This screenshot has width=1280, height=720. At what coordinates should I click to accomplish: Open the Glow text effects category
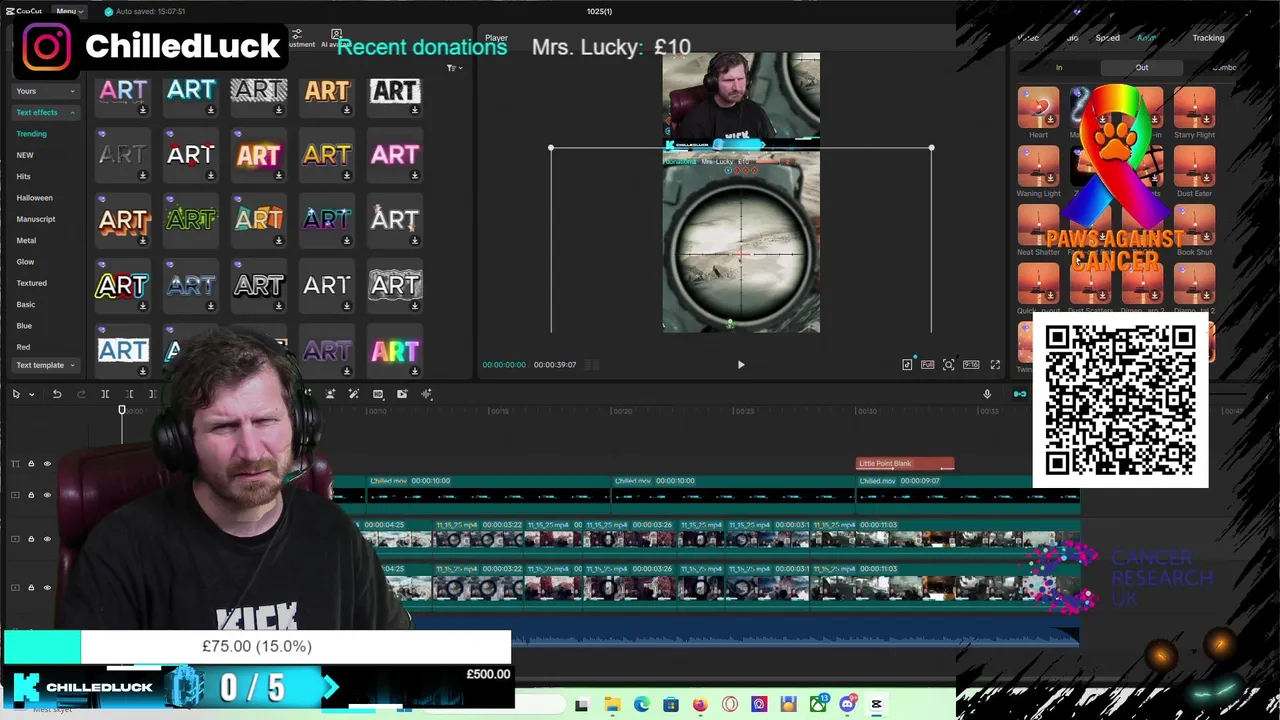[x=25, y=262]
